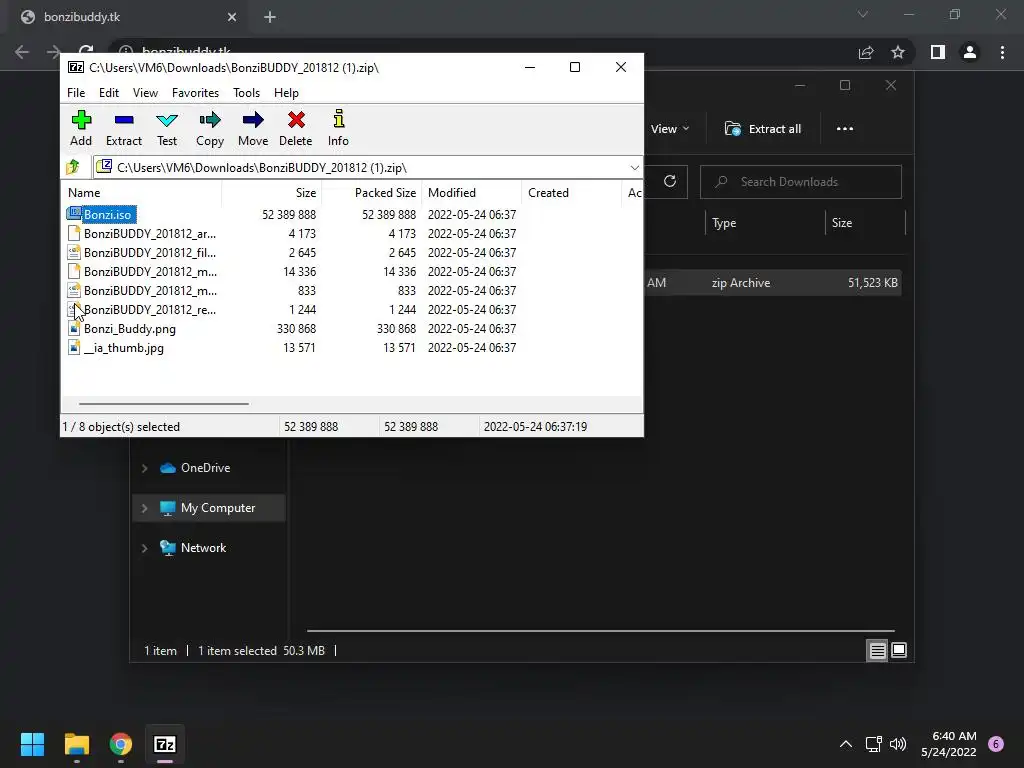Click the Add toolbar icon in 7-Zip
Viewport: 1024px width, 768px height.
81,128
